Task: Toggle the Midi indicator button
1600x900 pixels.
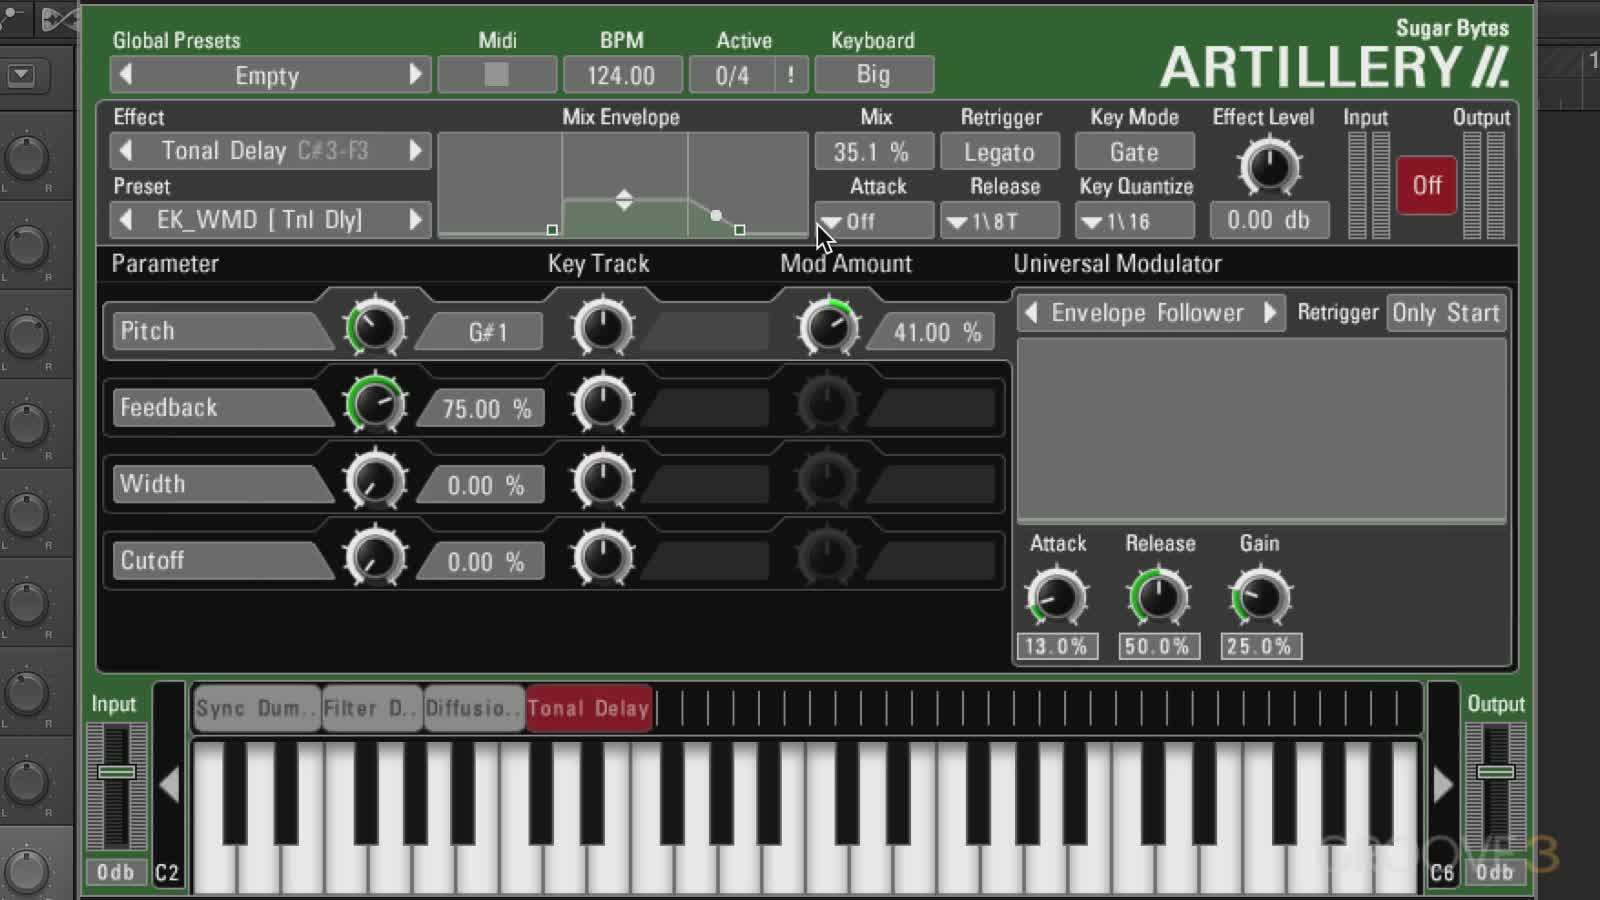Action: 497,75
